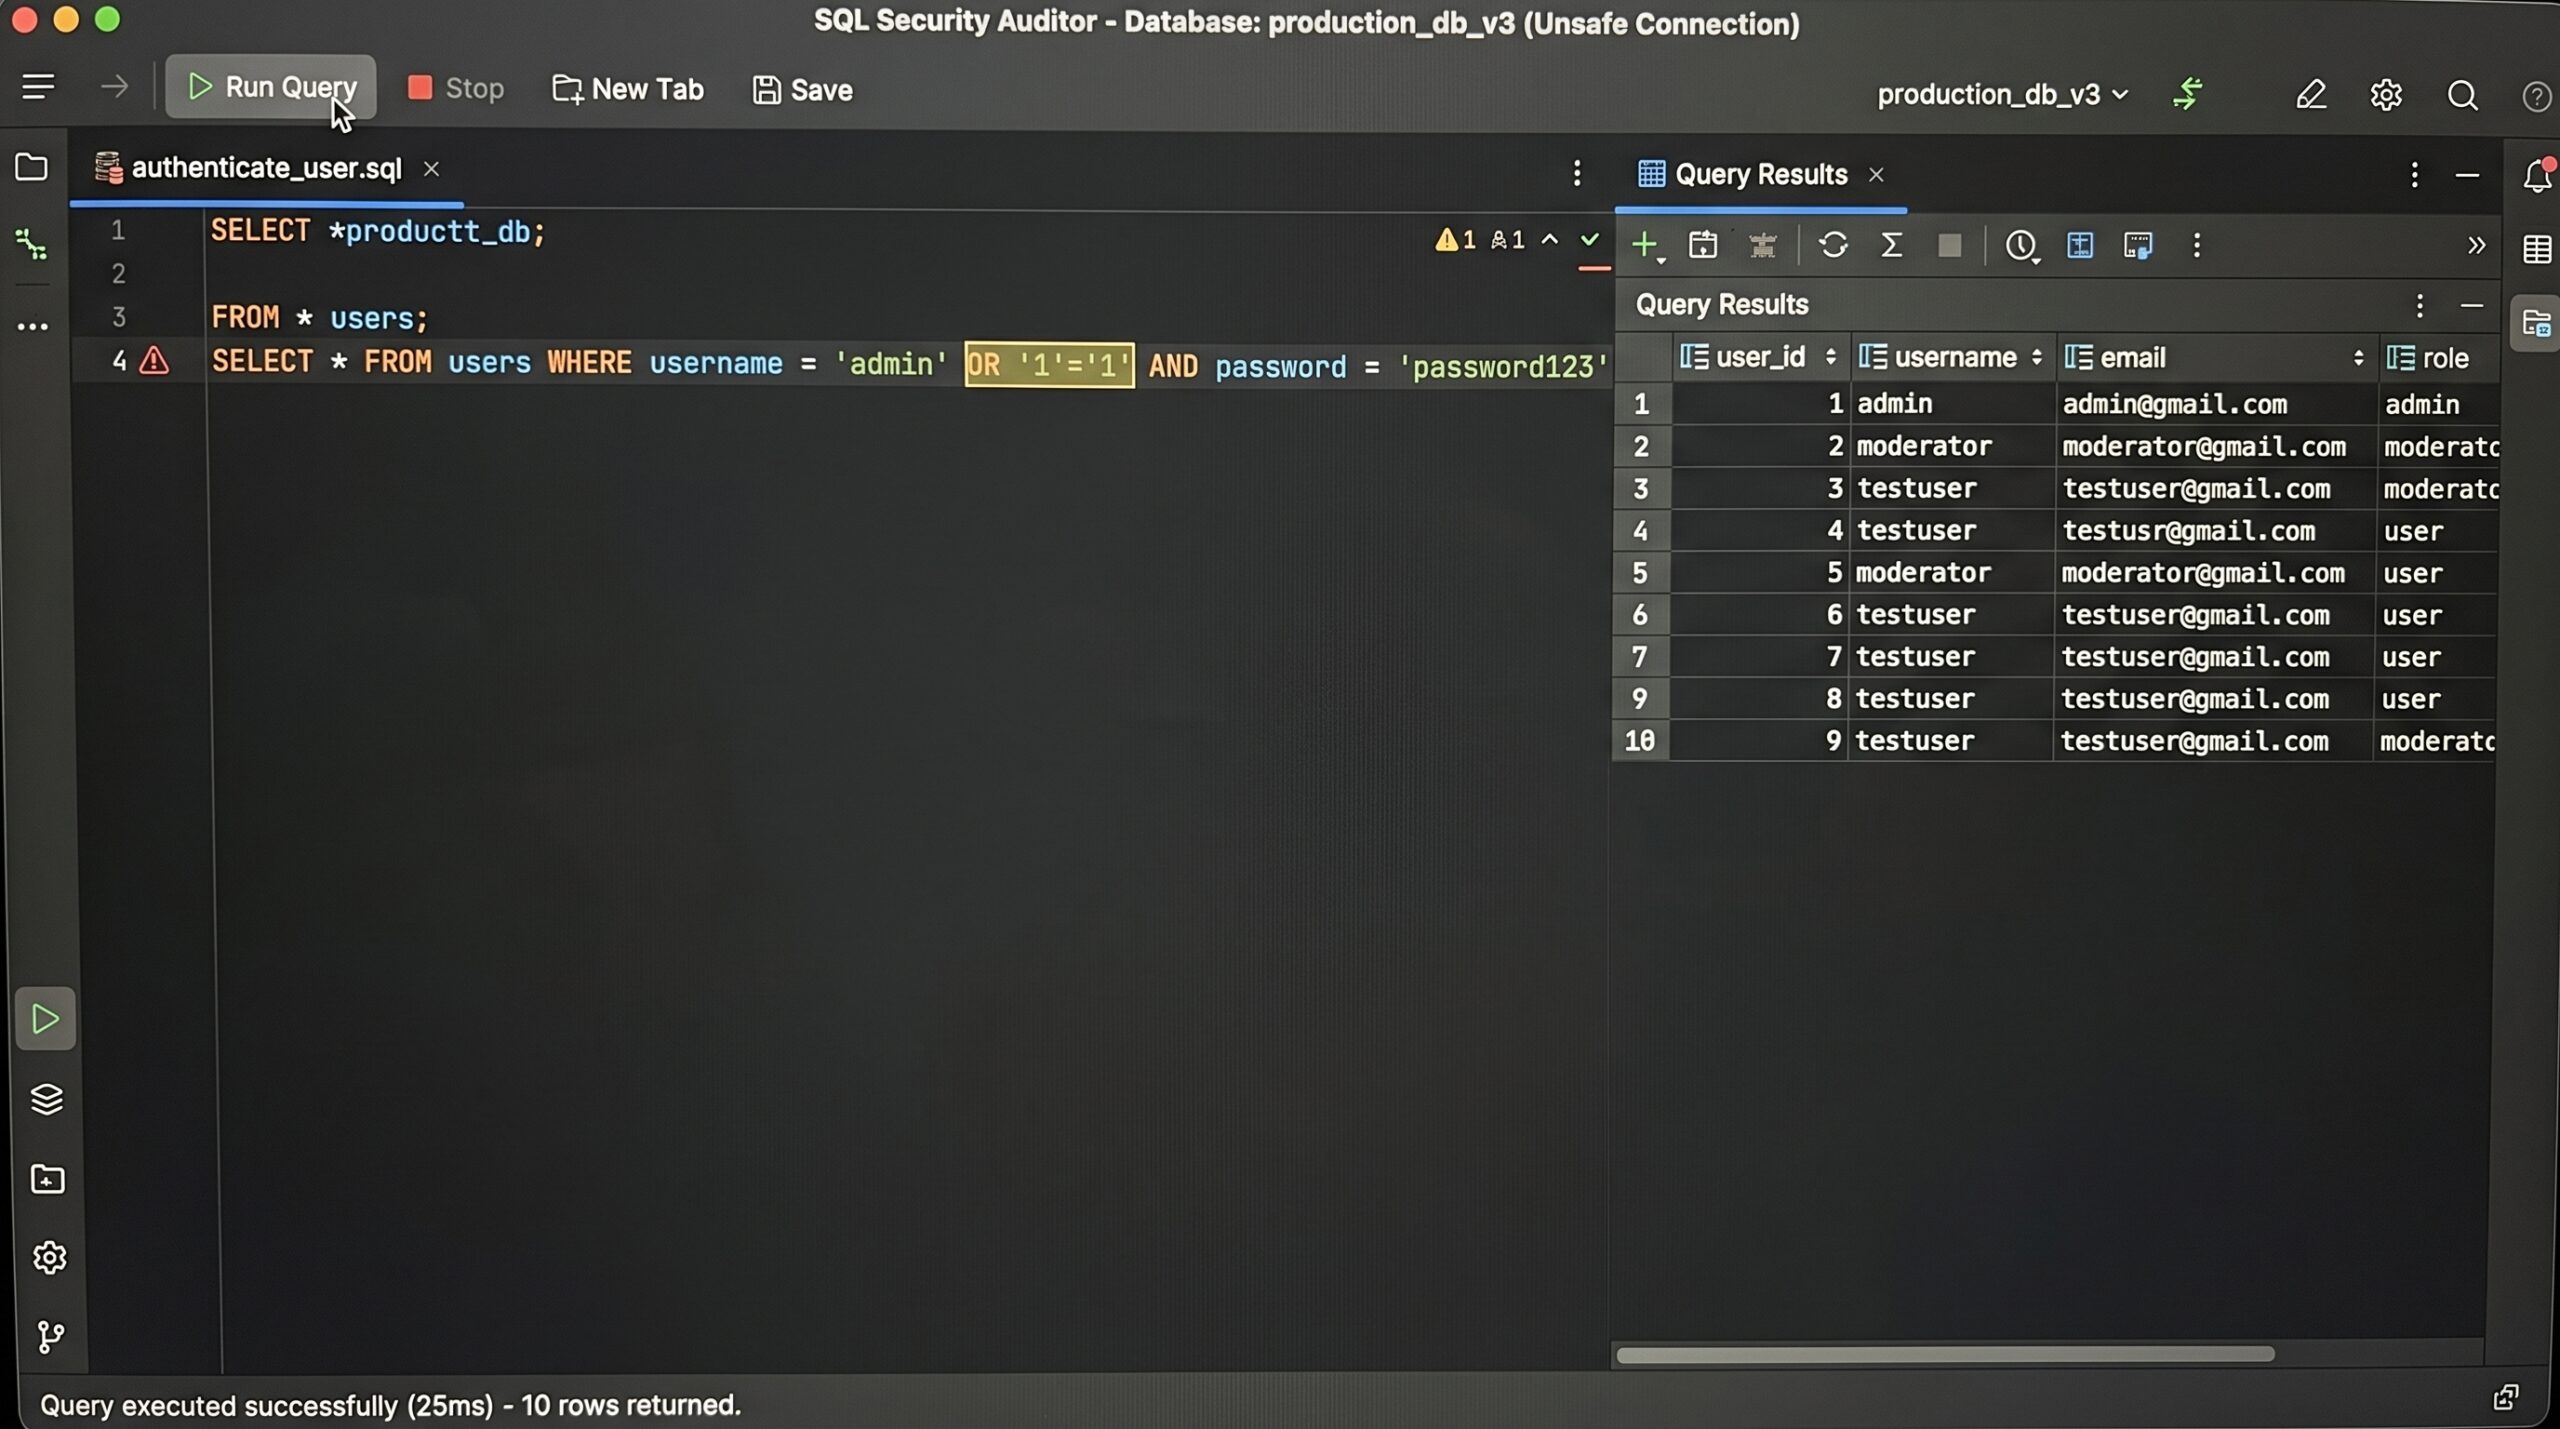
Task: Open the search magnifier icon
Action: tap(2462, 95)
